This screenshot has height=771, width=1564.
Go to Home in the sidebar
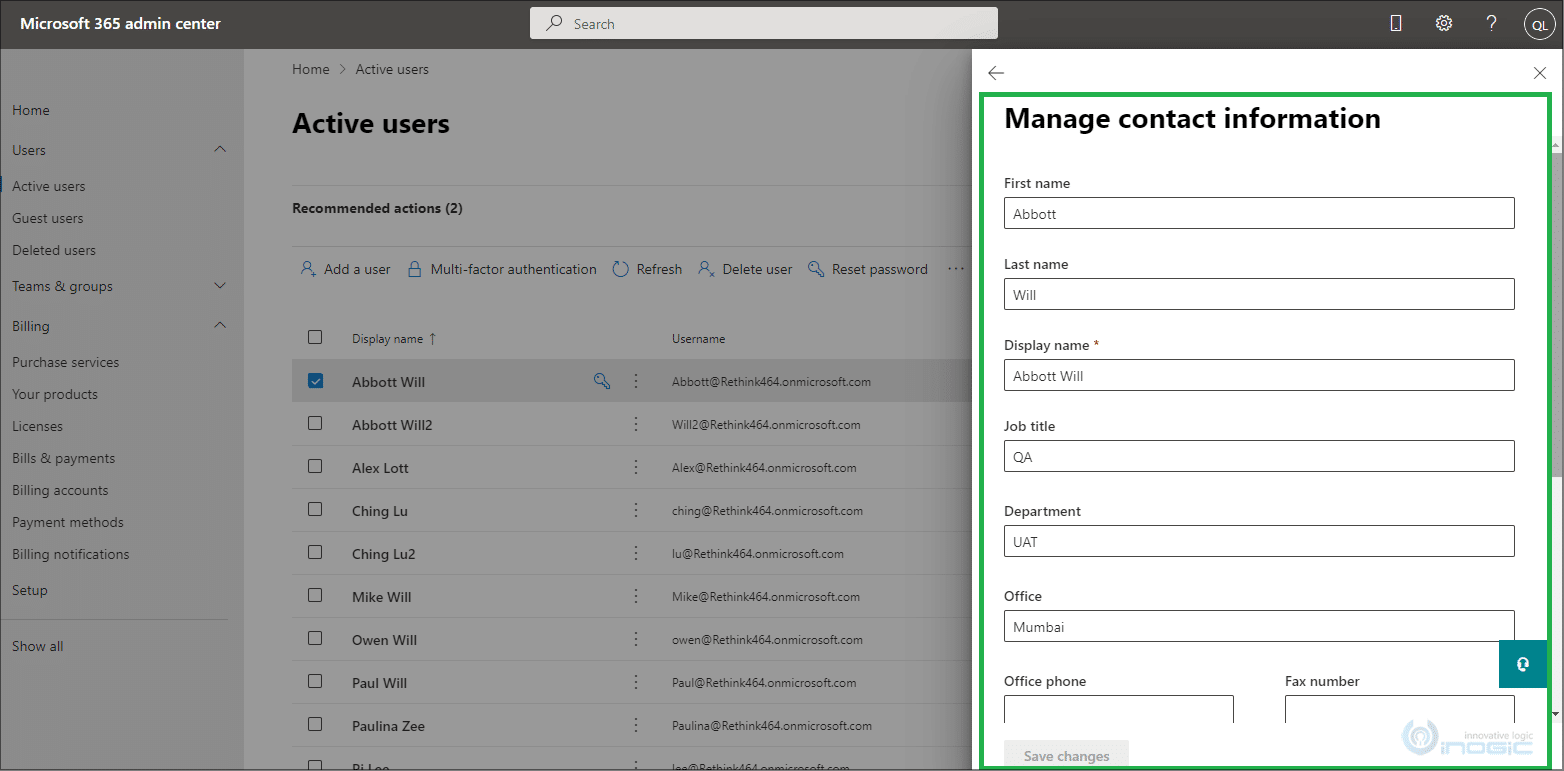coord(31,110)
